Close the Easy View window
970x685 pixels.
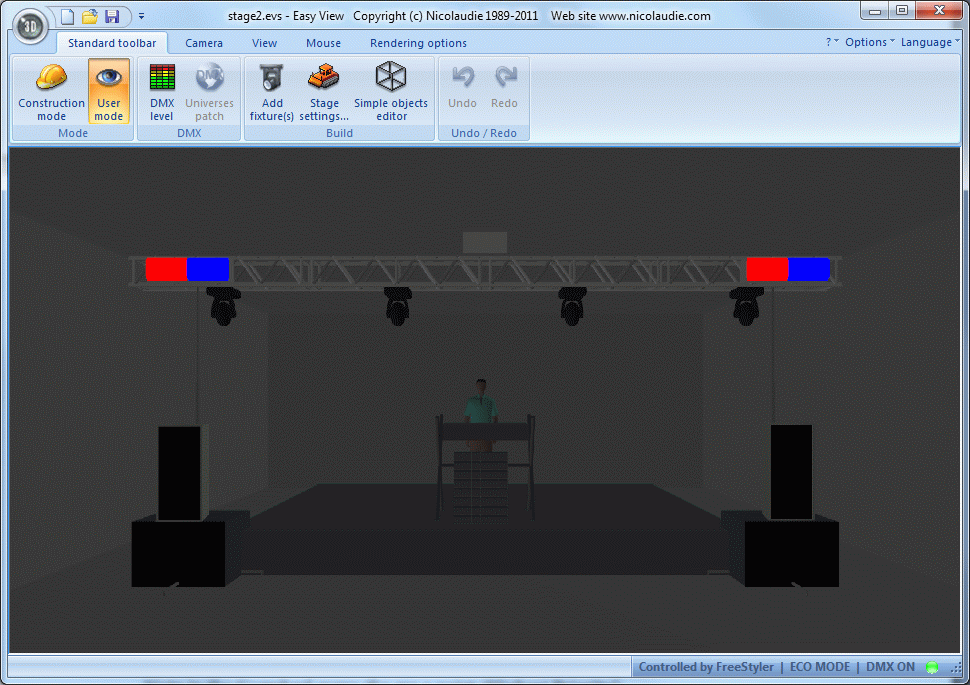click(x=939, y=11)
